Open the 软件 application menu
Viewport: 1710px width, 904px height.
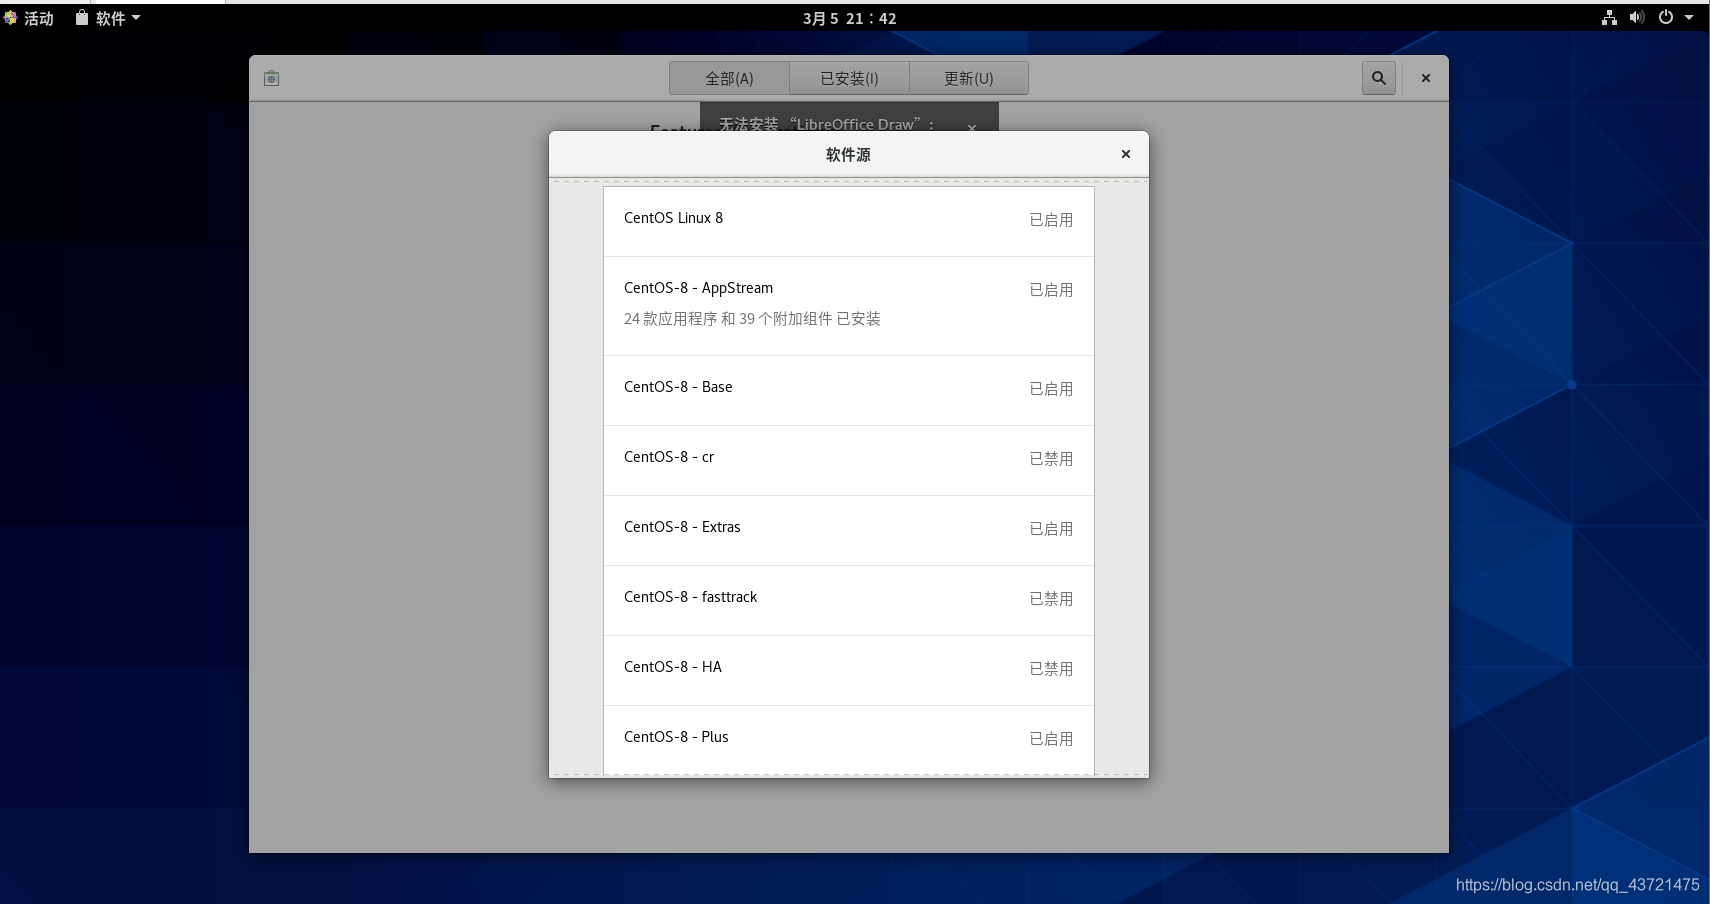tap(108, 18)
